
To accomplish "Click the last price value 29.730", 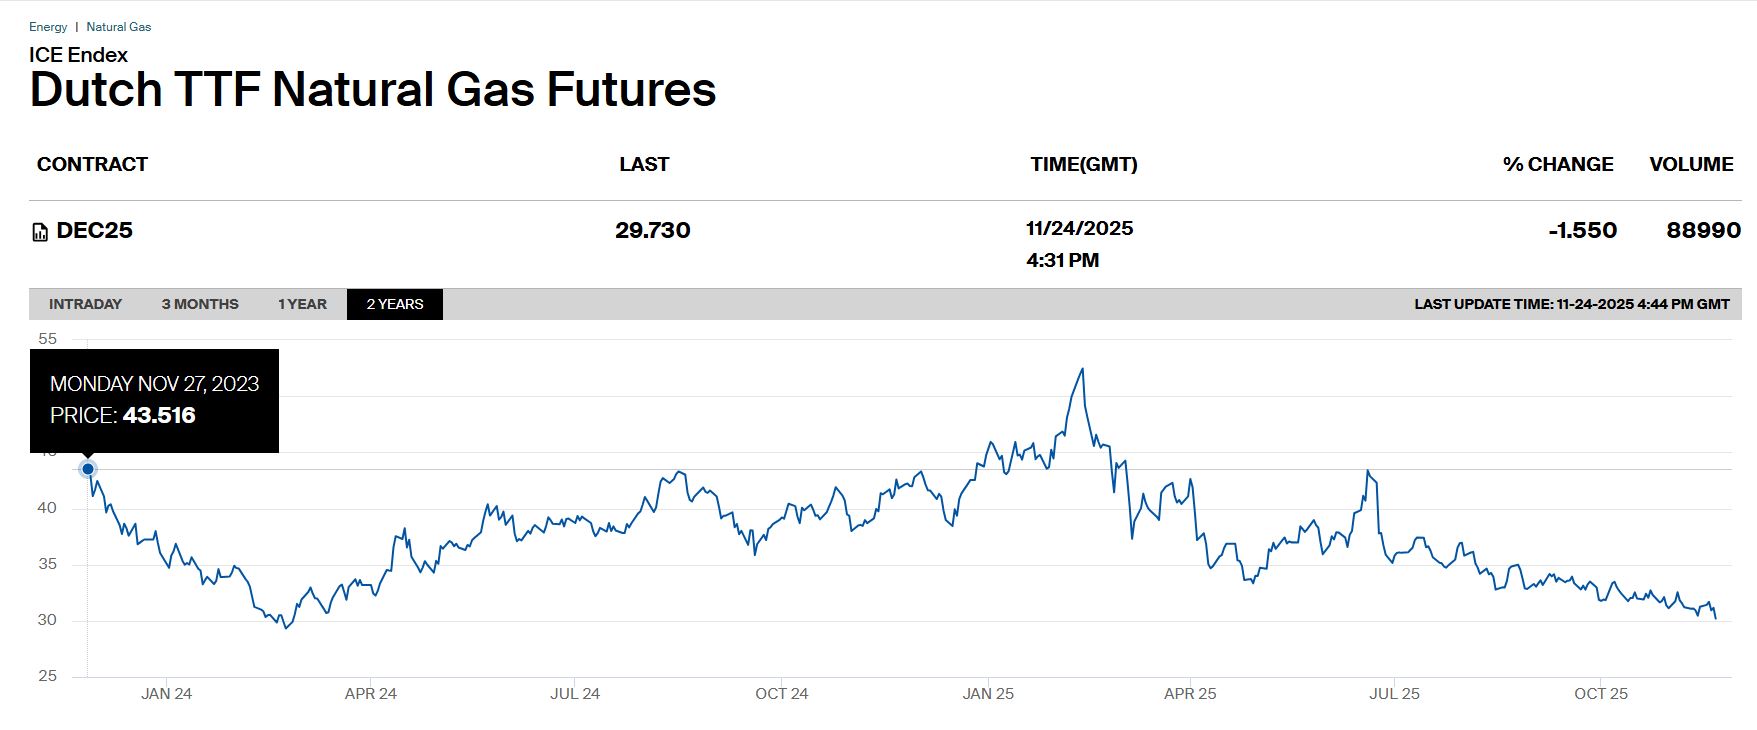I will coord(652,231).
